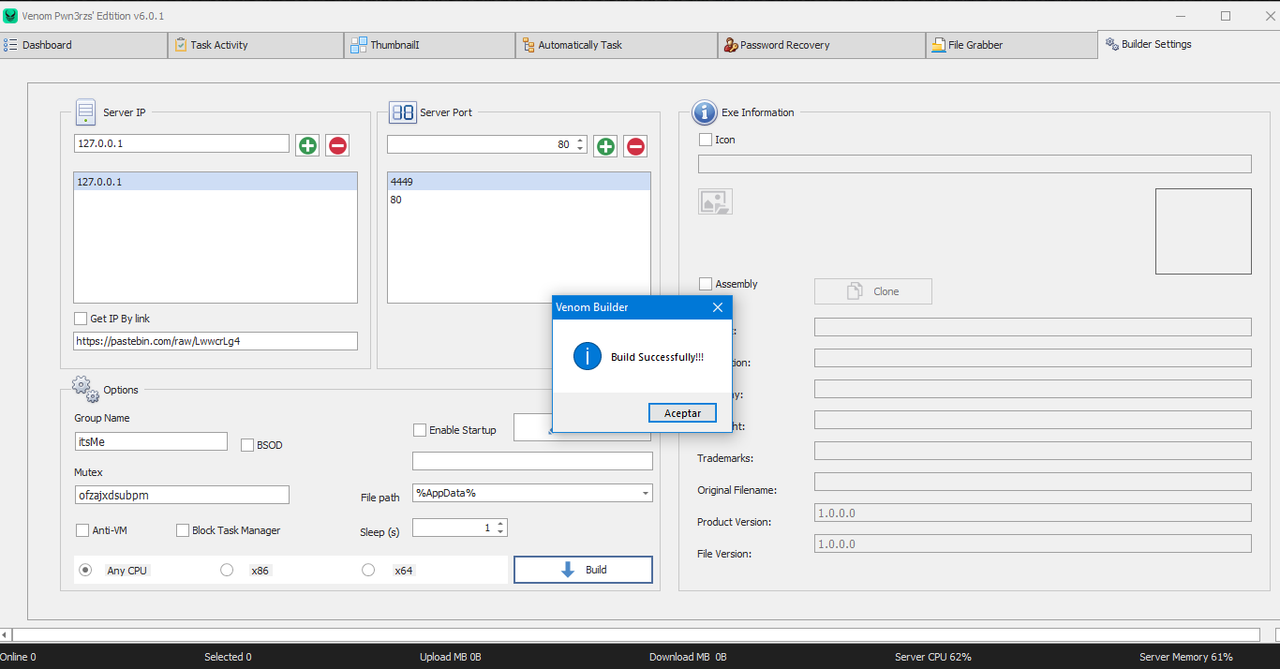This screenshot has width=1280, height=669.
Task: Click the Venom app logo in the title bar
Action: point(10,16)
